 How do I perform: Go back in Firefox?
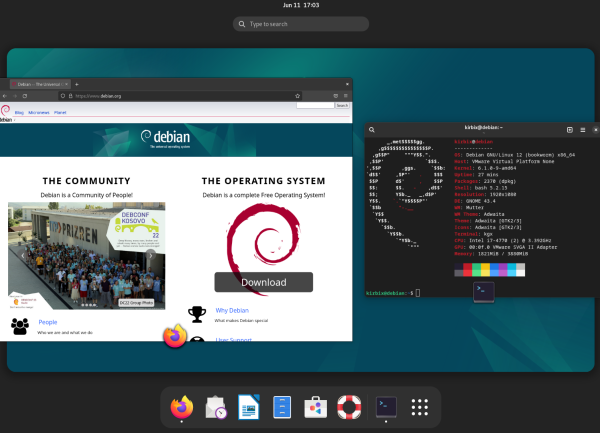coord(5,96)
